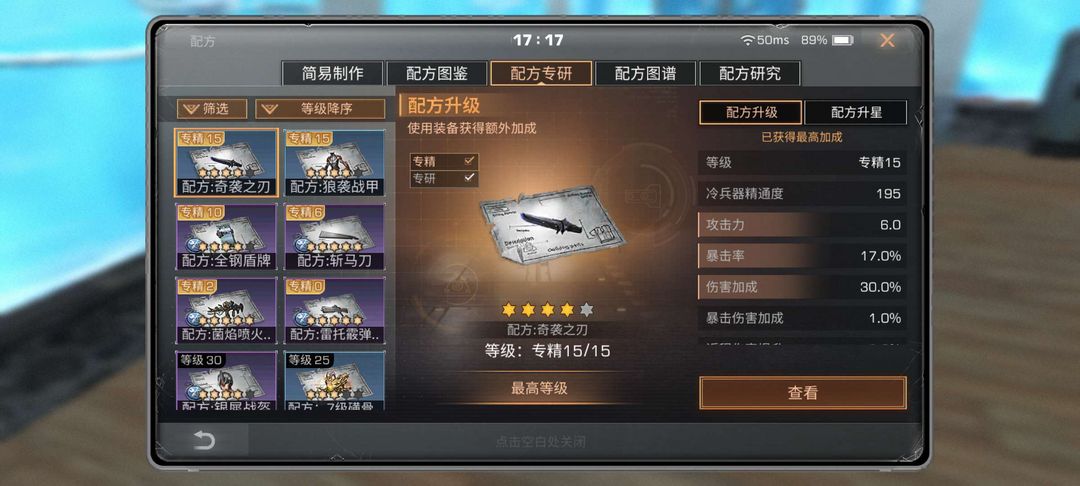Tap the Wi-Fi signal icon in status bar
The height and width of the screenshot is (486, 1080).
(x=748, y=40)
